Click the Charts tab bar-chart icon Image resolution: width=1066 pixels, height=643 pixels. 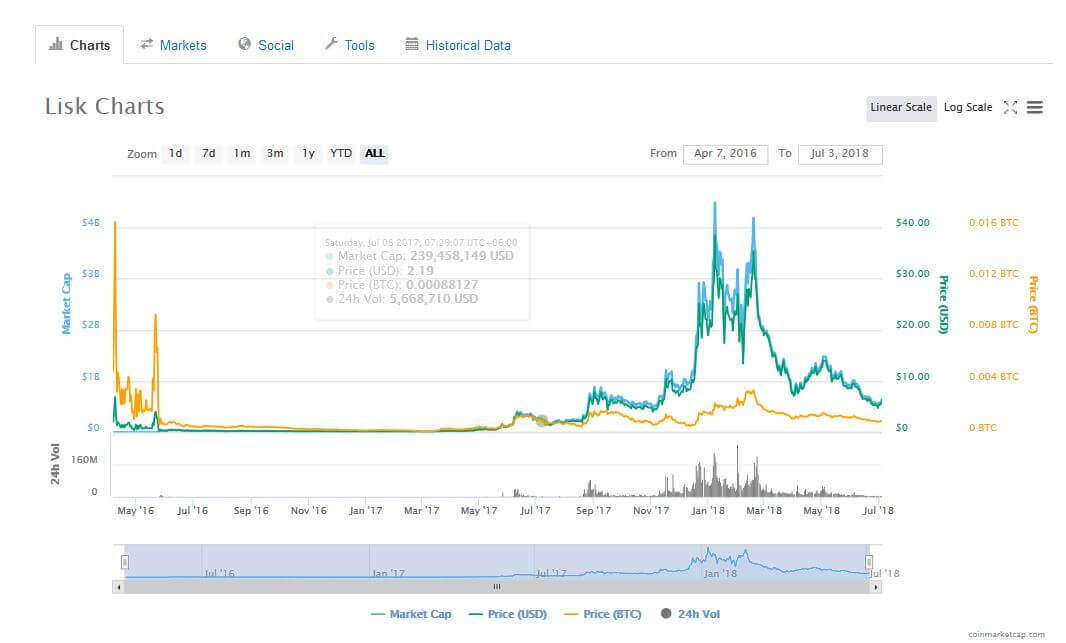click(56, 44)
